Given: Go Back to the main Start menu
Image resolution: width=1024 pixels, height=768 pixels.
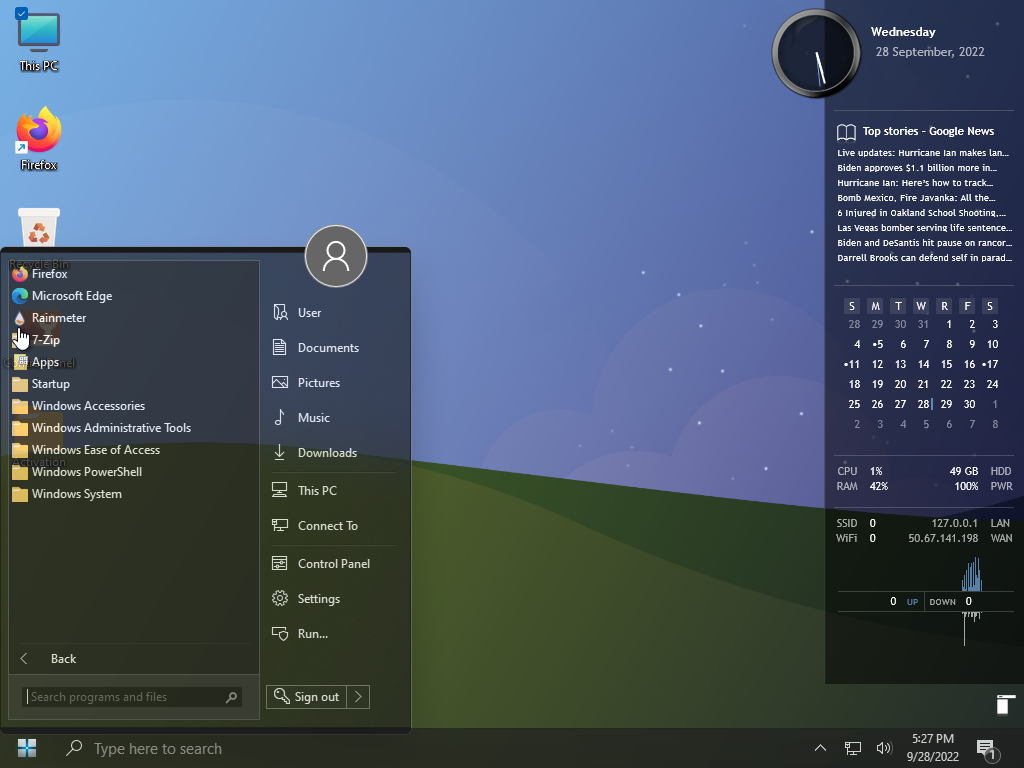Looking at the screenshot, I should tap(63, 659).
